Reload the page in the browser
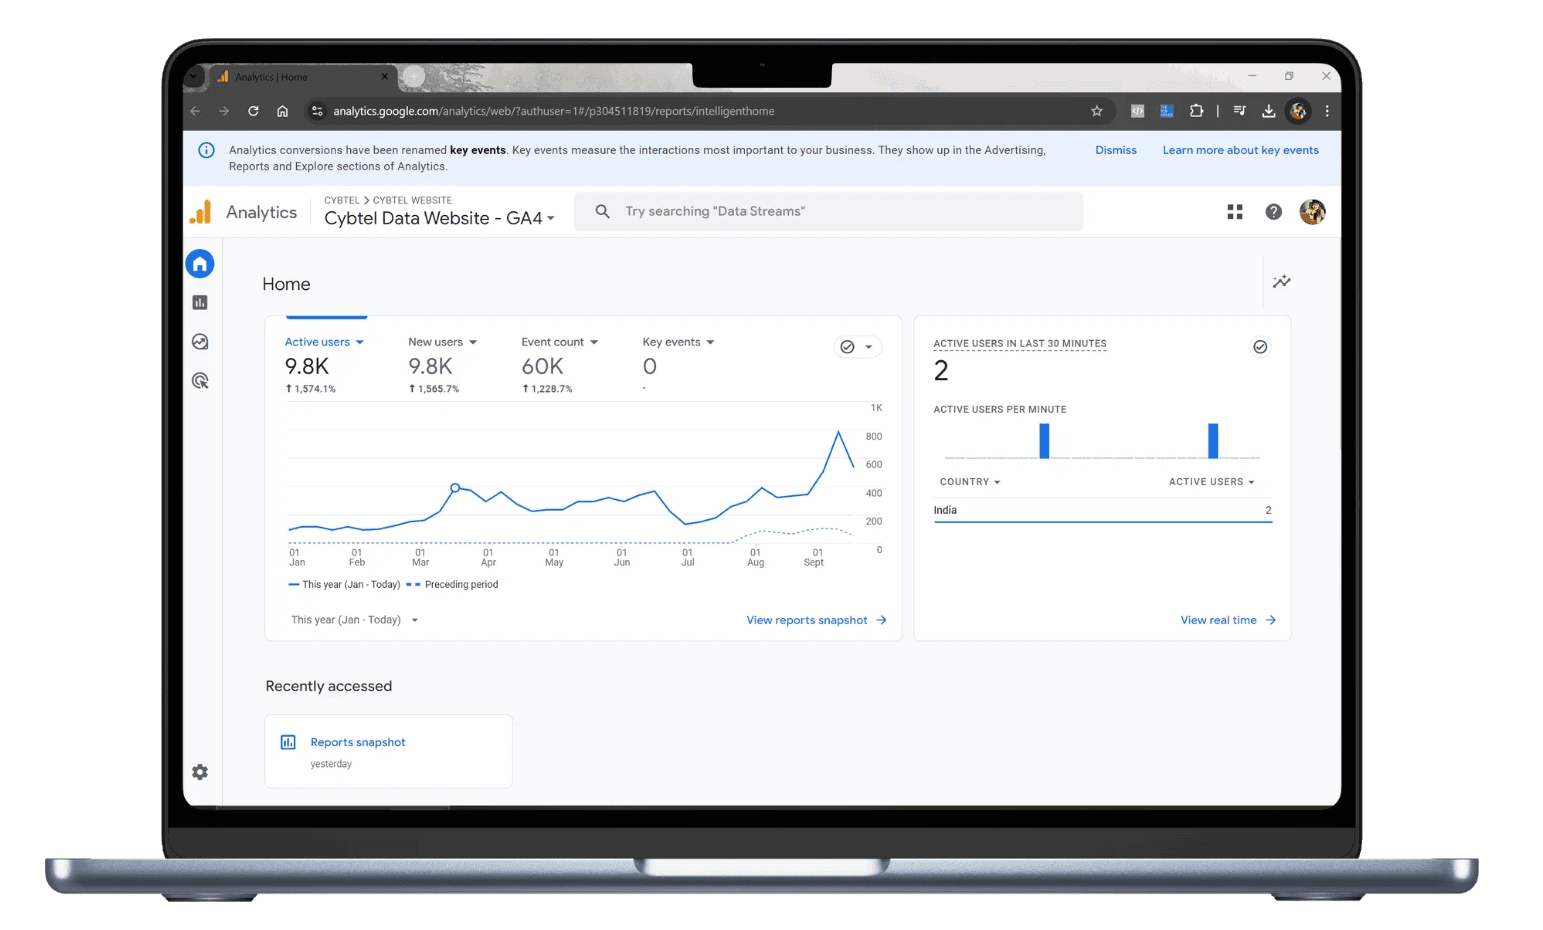1543x930 pixels. 253,111
